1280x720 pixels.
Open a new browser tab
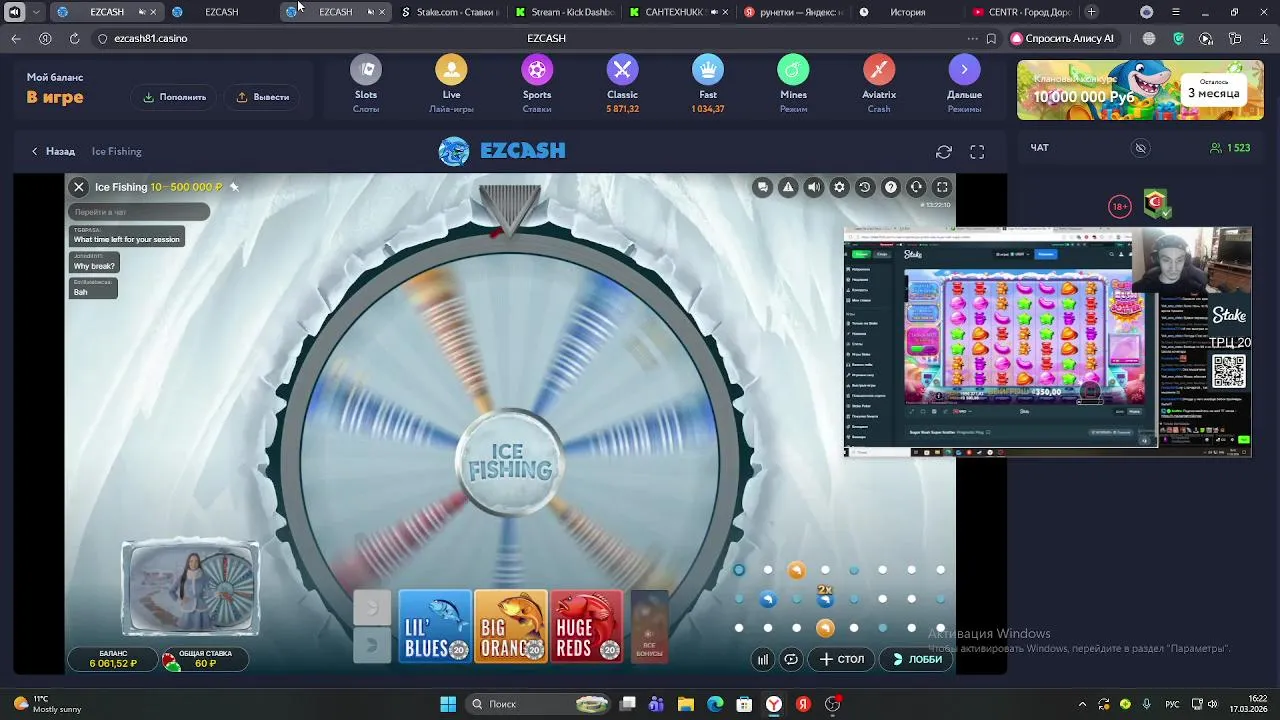coord(1091,12)
